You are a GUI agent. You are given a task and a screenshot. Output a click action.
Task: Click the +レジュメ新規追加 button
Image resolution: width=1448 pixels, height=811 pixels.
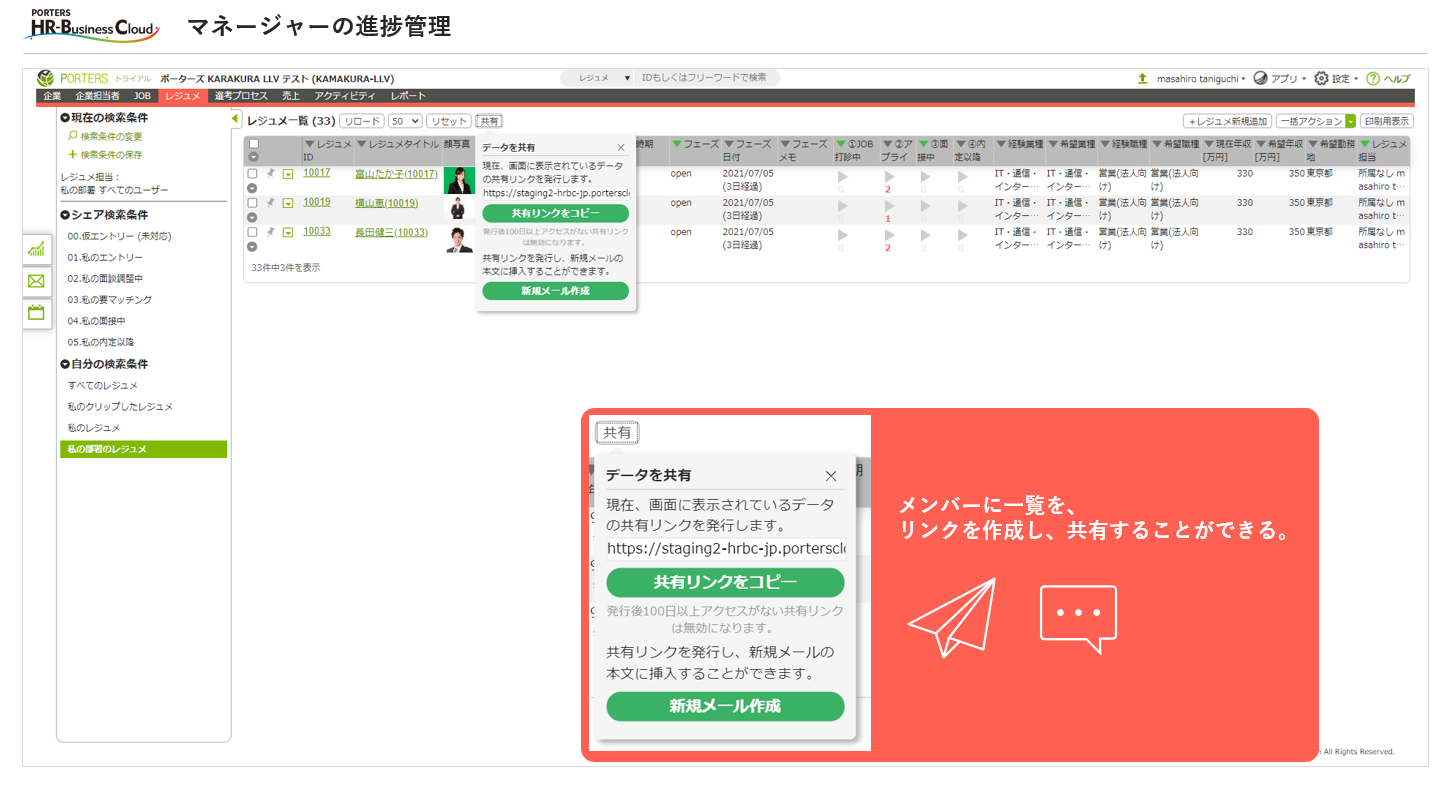click(x=1227, y=121)
